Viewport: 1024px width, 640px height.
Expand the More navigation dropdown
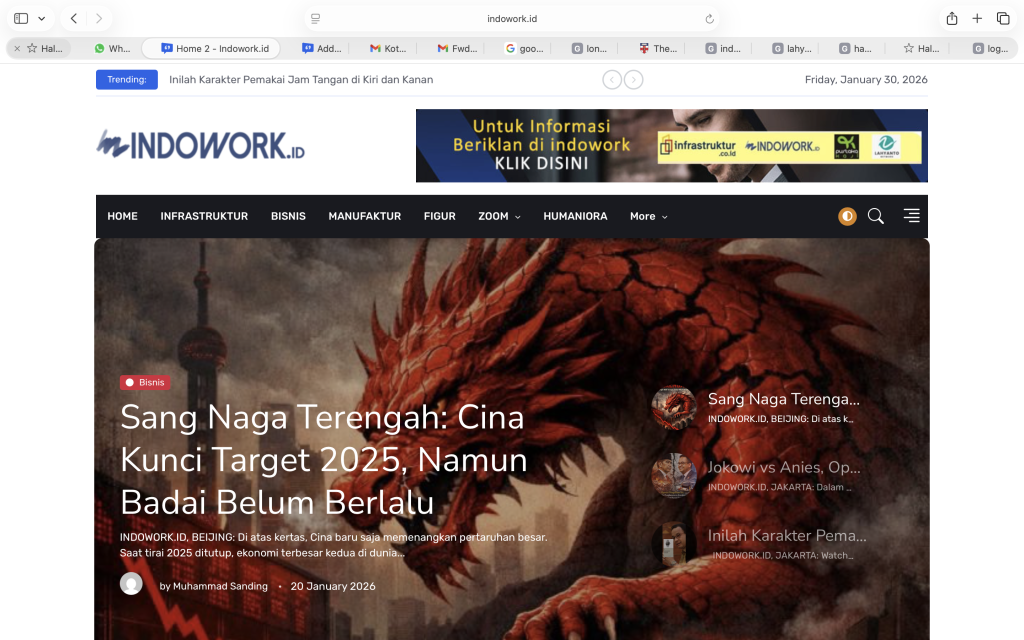click(x=647, y=216)
